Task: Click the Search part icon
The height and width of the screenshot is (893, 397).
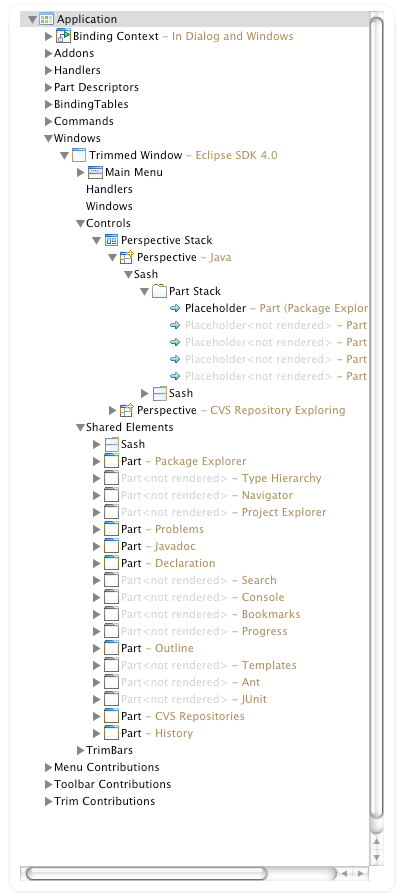Action: pyautogui.click(x=112, y=580)
